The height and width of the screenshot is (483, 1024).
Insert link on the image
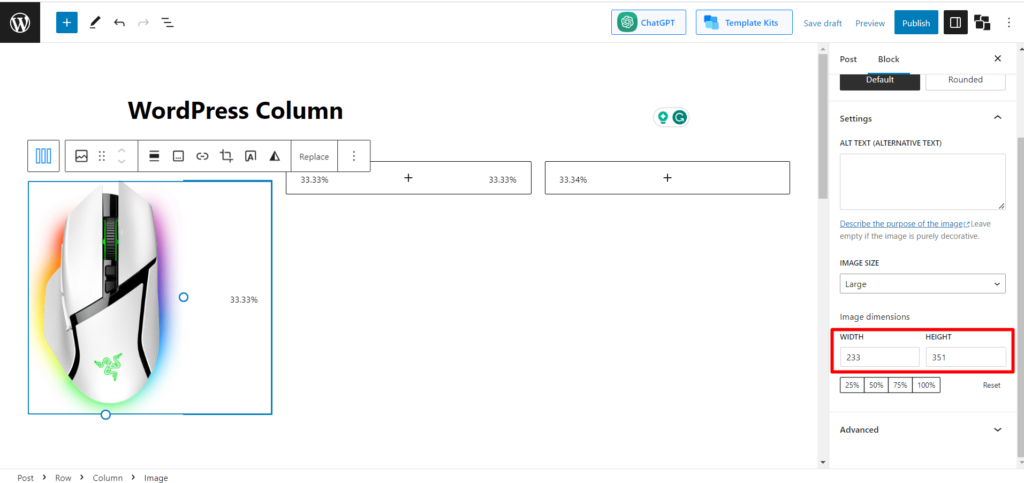[202, 156]
